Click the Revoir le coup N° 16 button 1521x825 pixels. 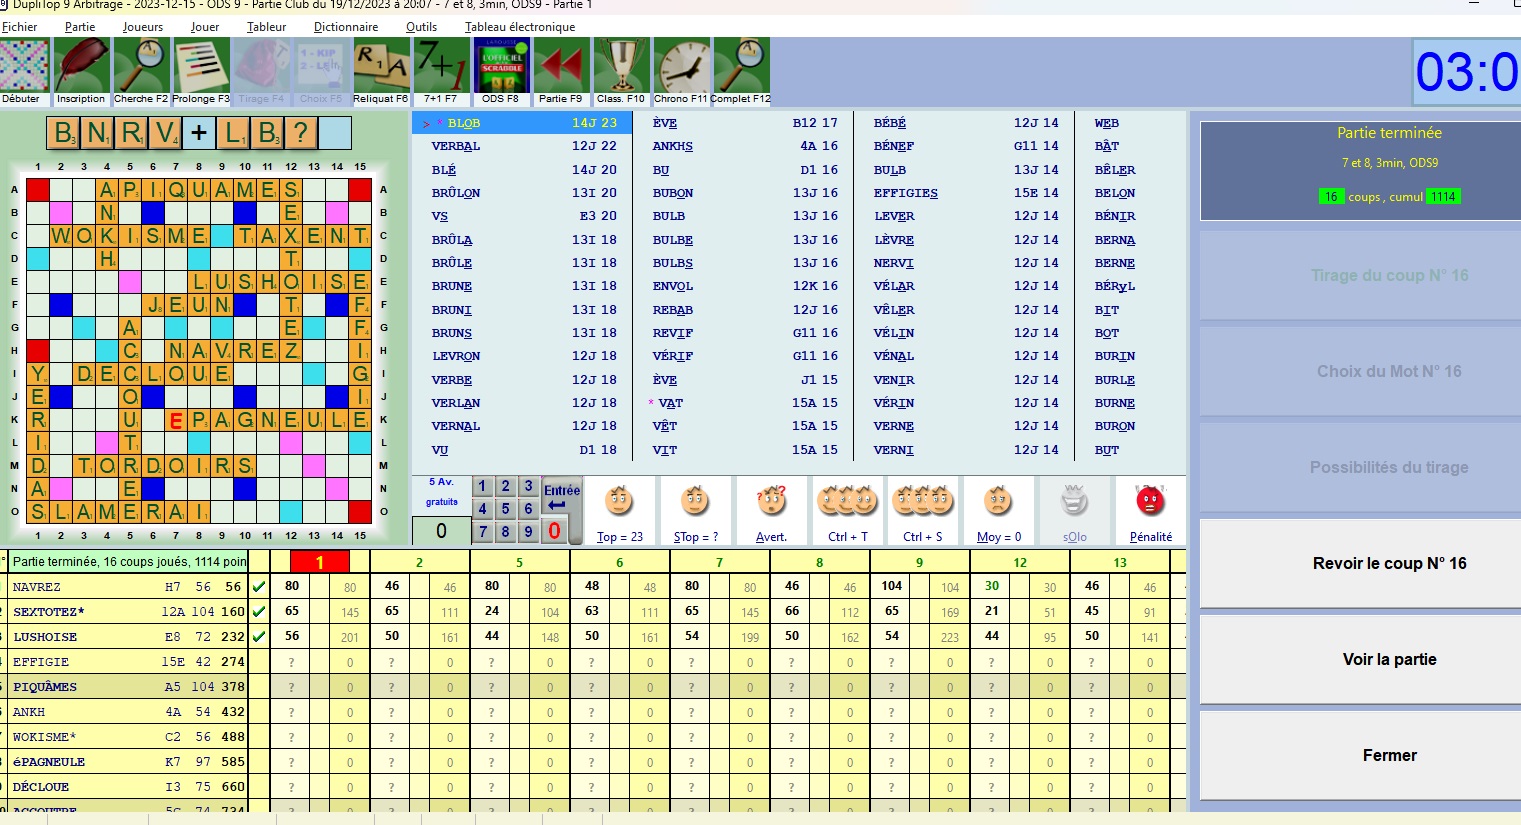click(1389, 563)
